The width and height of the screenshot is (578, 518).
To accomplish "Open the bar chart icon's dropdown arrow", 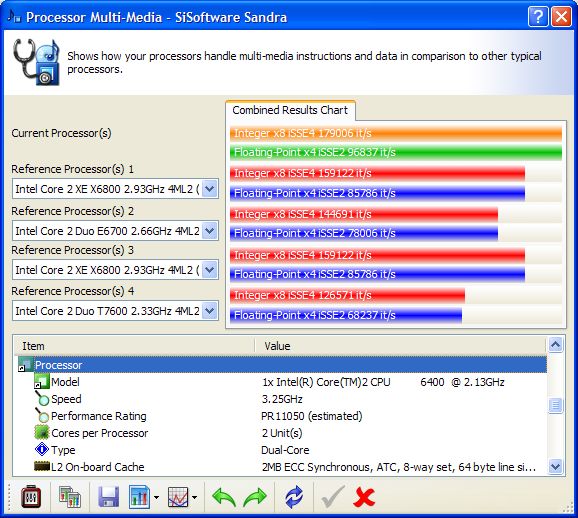I will point(156,497).
